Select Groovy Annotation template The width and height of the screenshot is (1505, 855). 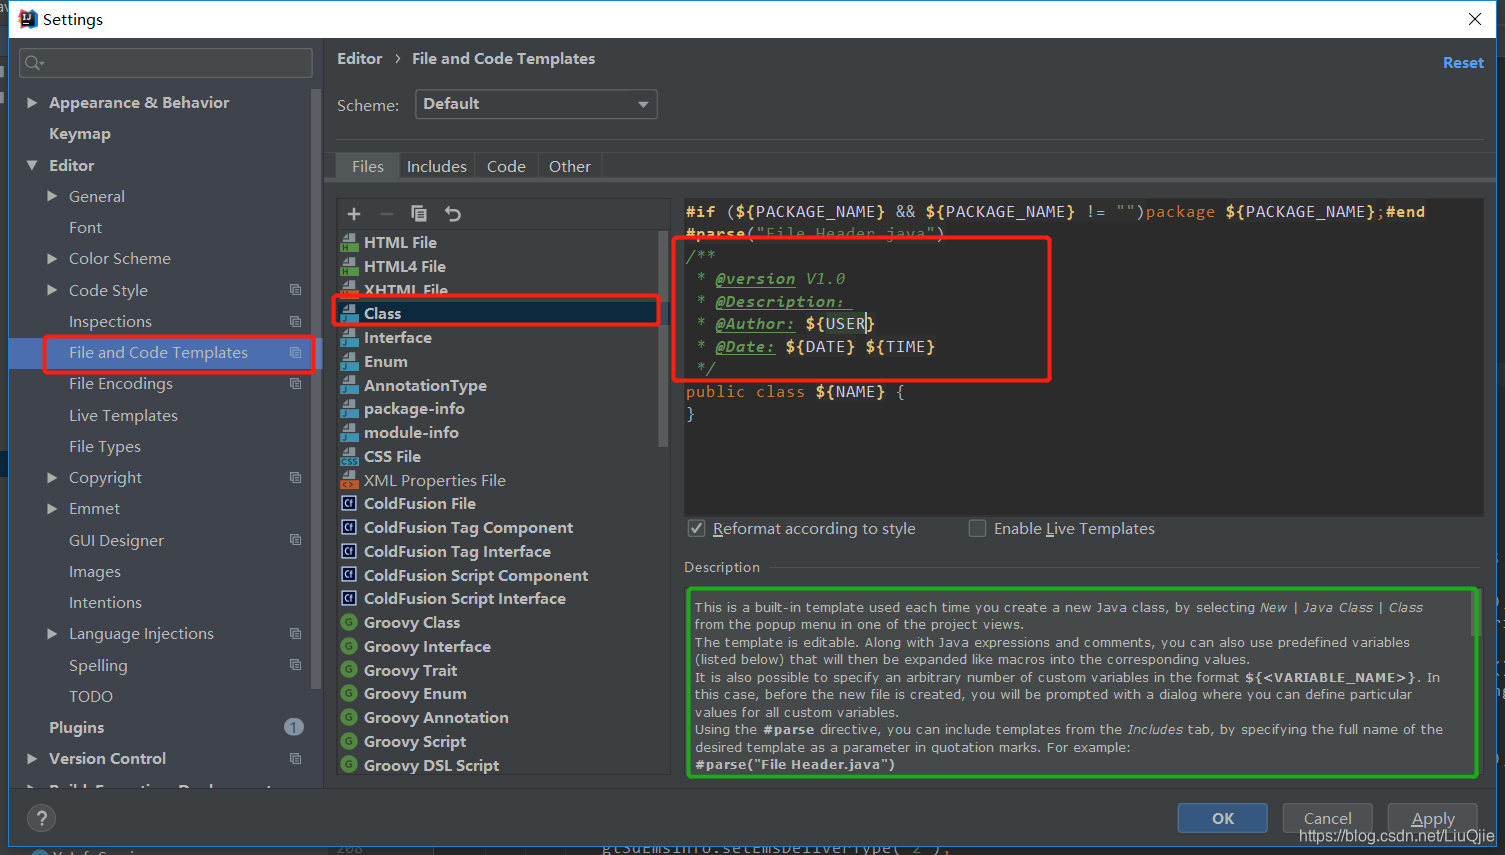point(436,718)
